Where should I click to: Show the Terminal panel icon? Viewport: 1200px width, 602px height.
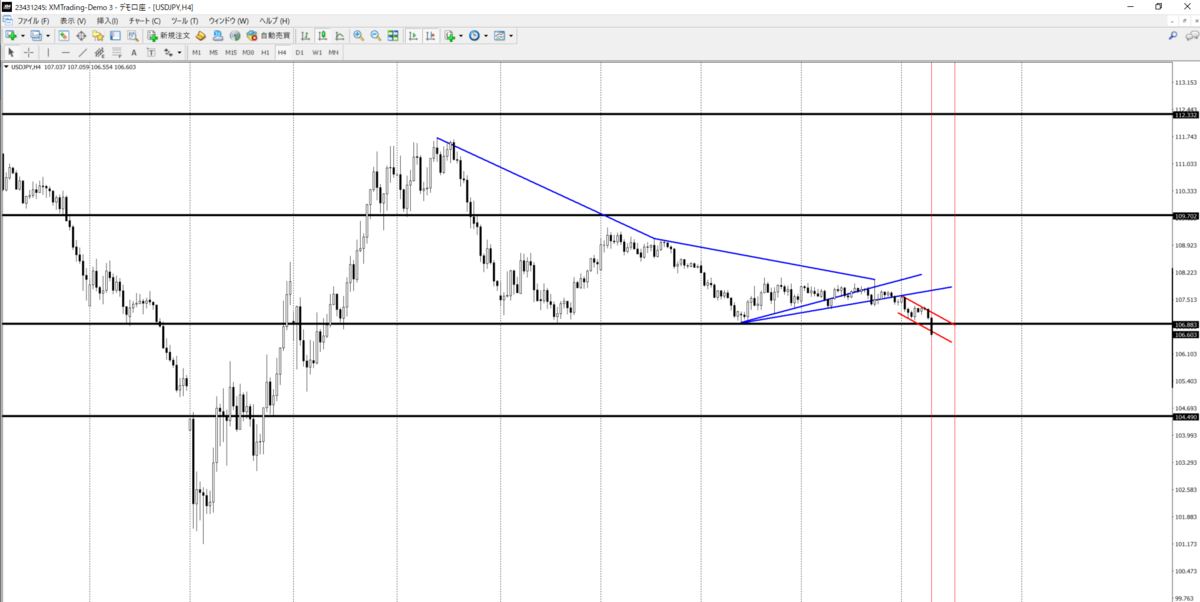pos(115,35)
